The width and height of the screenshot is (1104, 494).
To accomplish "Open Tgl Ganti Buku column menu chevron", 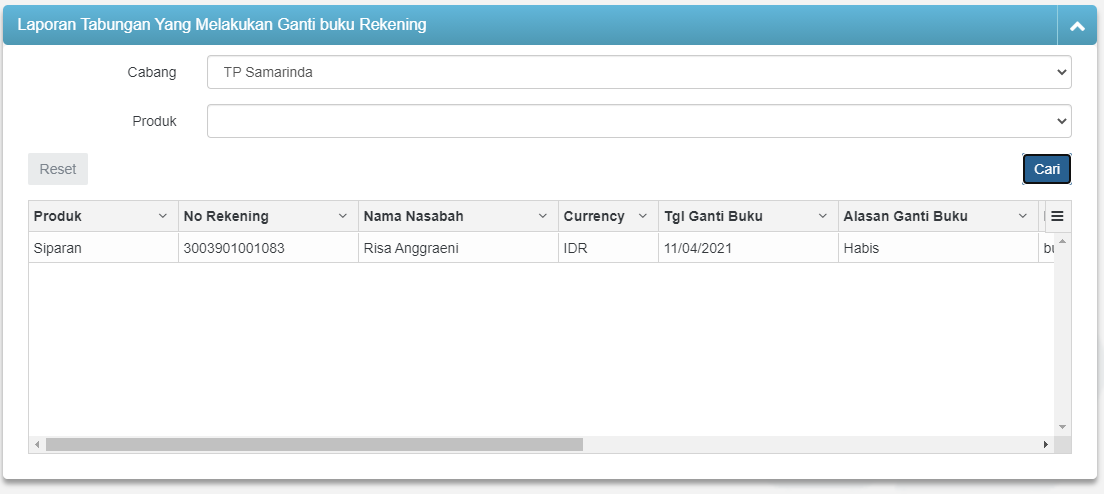I will pos(823,216).
